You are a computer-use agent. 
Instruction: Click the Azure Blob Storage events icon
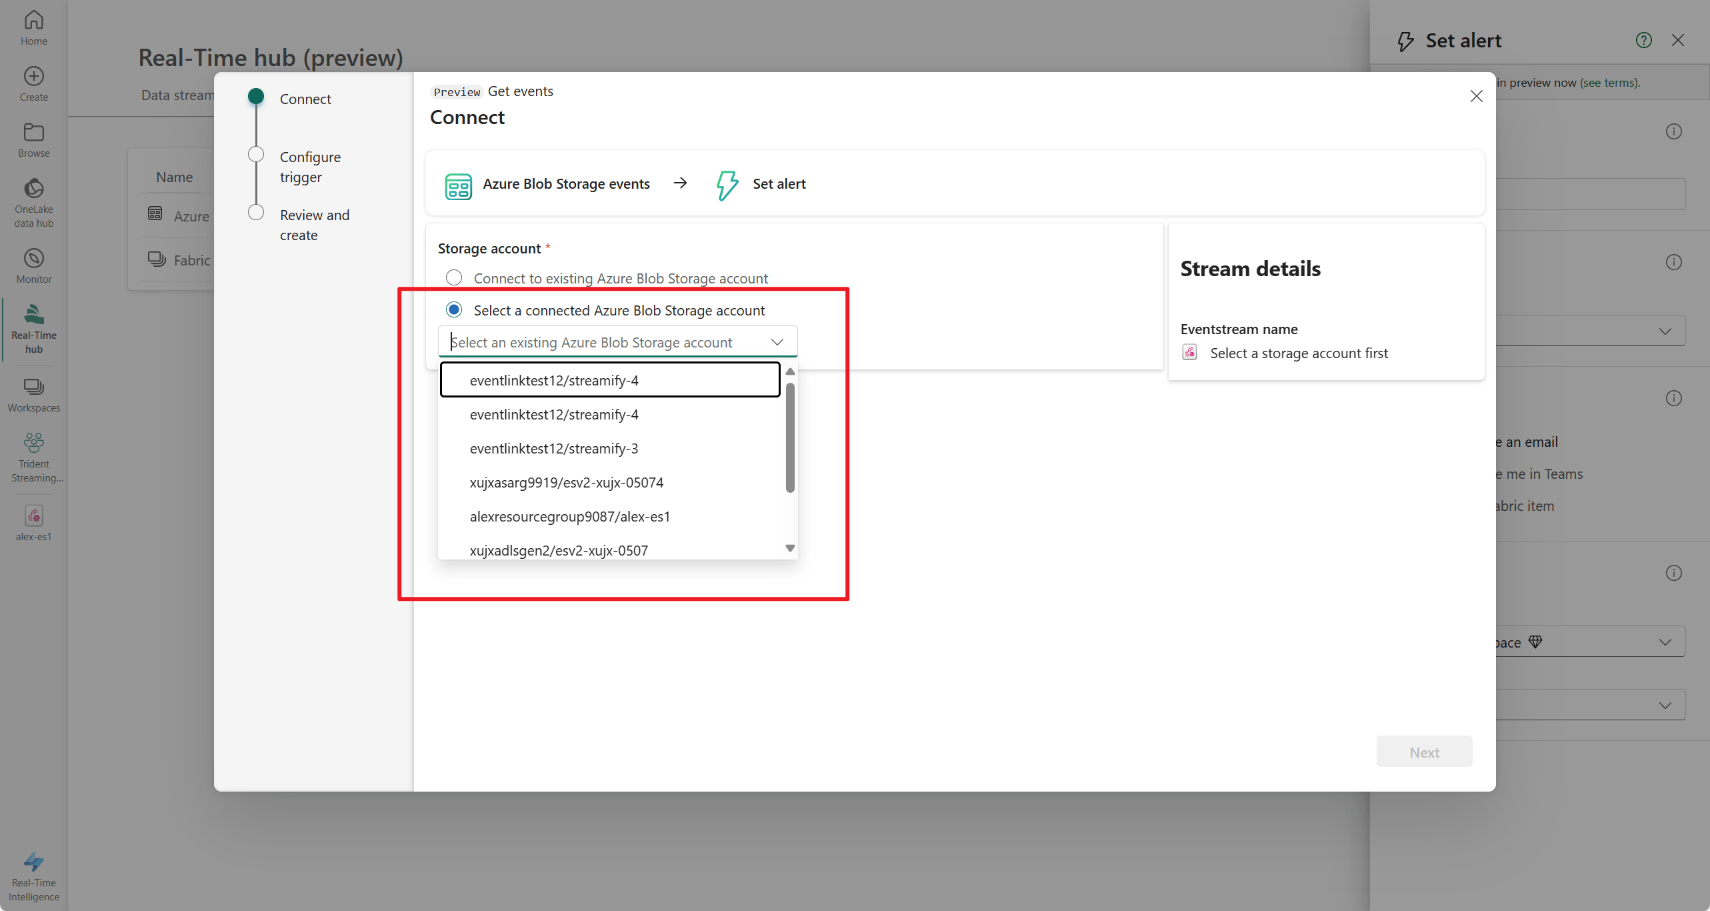(x=458, y=186)
